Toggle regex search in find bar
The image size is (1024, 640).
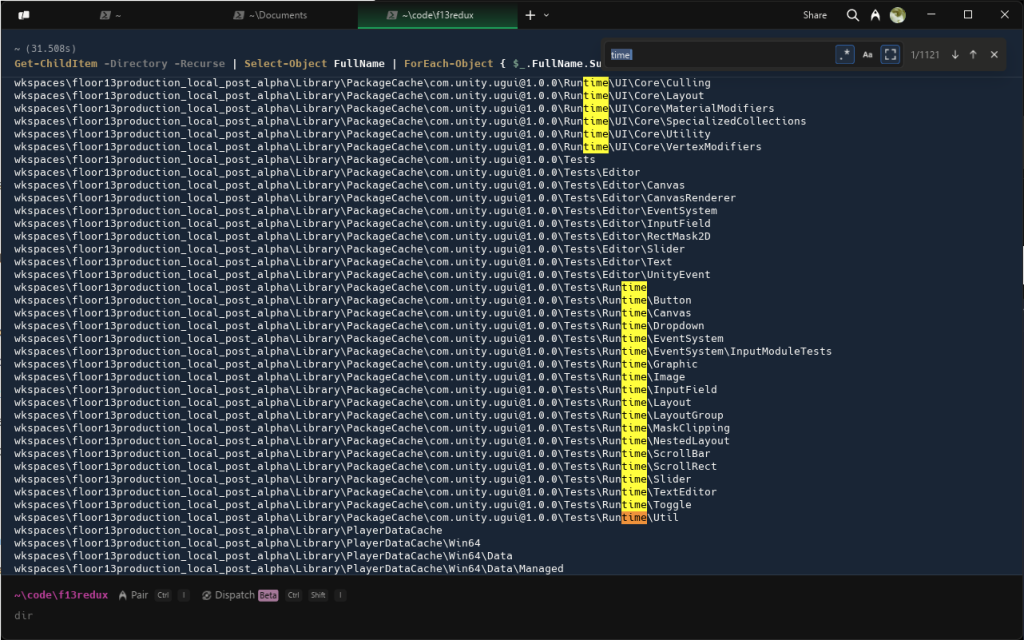tap(844, 55)
